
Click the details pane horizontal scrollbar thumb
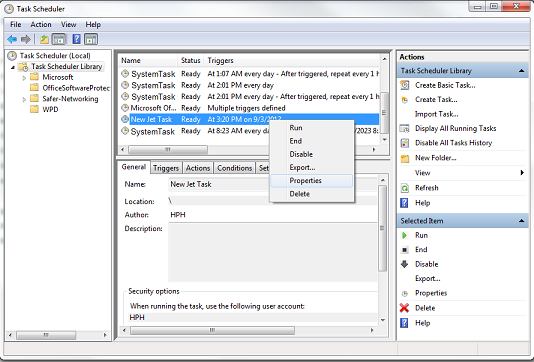tap(213, 330)
